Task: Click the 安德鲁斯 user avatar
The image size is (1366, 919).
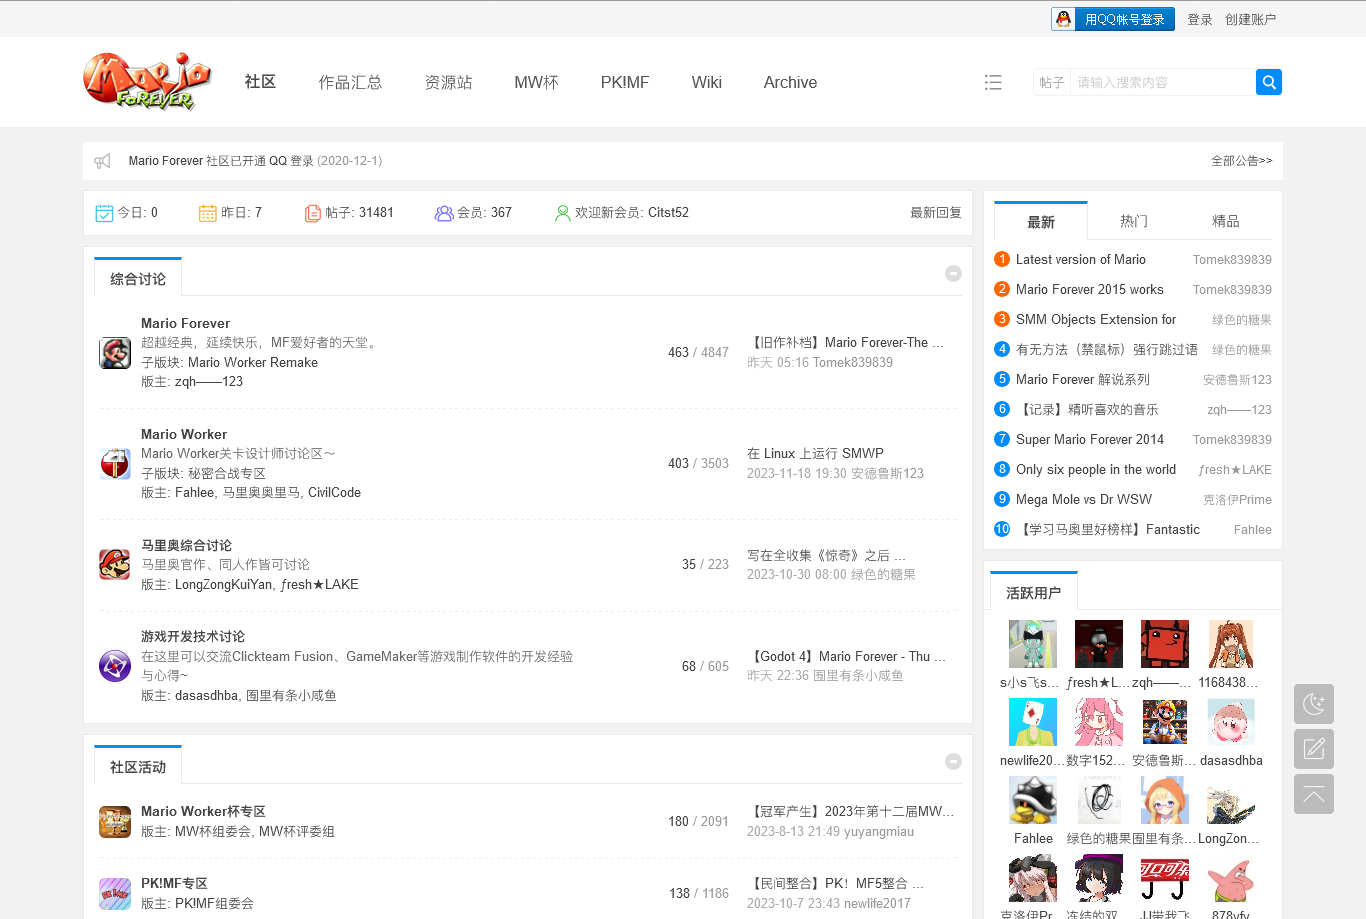Action: [x=1165, y=722]
